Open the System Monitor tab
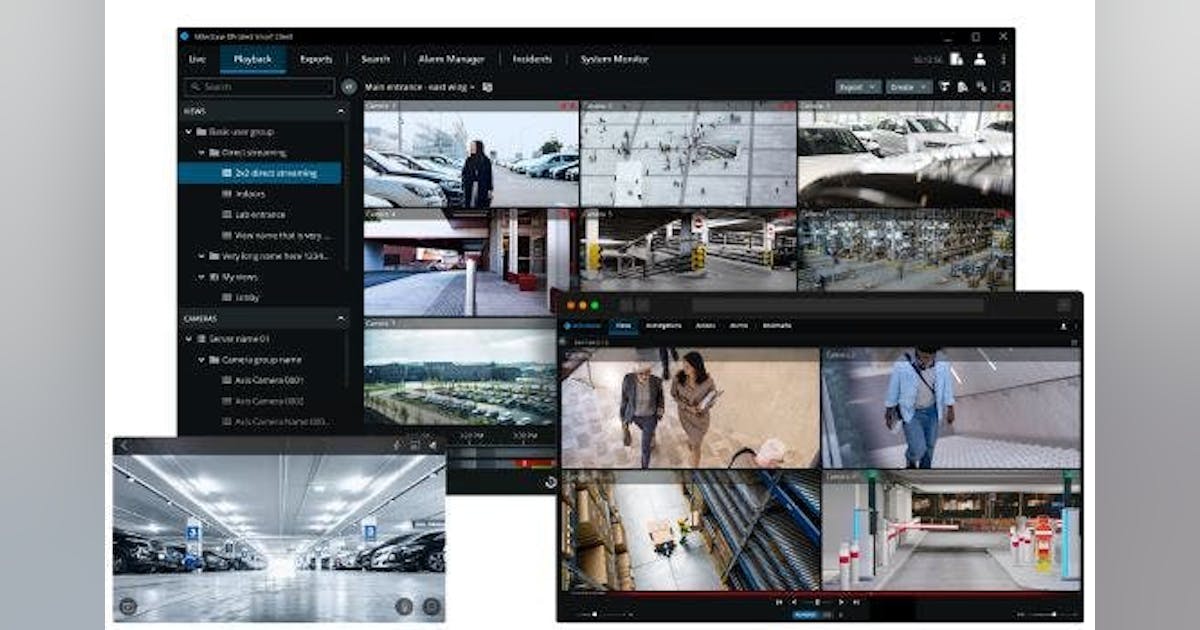The height and width of the screenshot is (630, 1200). (614, 59)
